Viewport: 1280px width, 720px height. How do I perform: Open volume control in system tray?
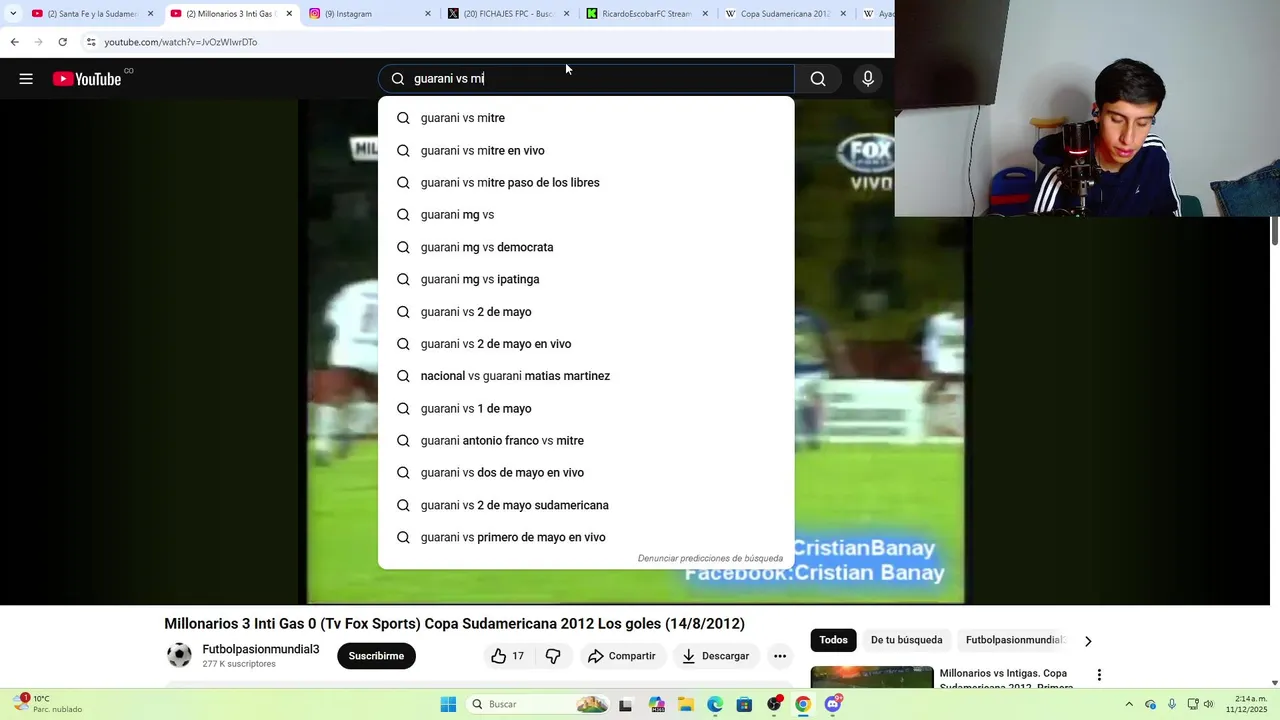tap(1208, 704)
